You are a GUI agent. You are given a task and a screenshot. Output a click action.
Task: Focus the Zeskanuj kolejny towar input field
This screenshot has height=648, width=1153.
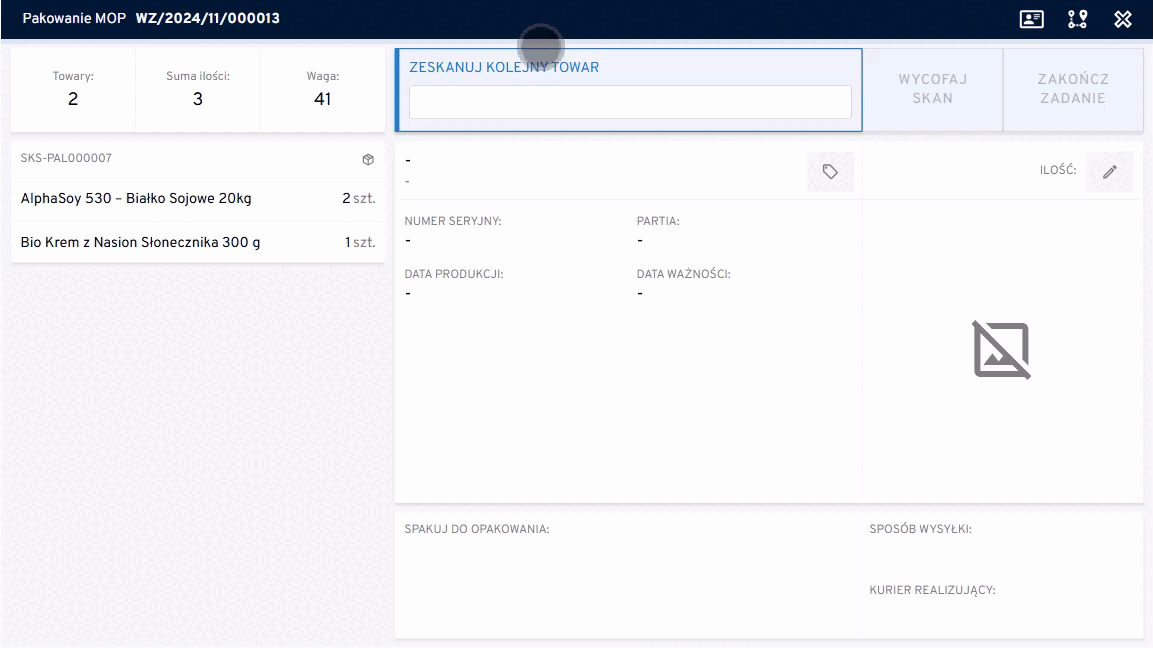tap(630, 102)
